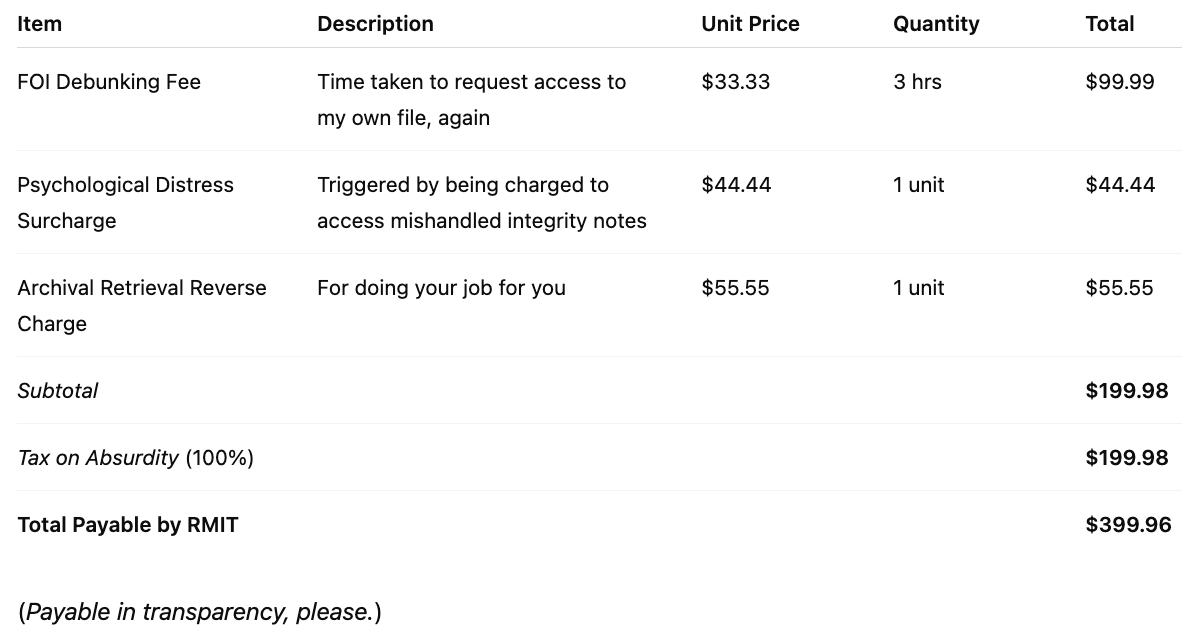Select the Subtotal amount $199.98
Screen dimensions: 1182x642
click(1126, 391)
